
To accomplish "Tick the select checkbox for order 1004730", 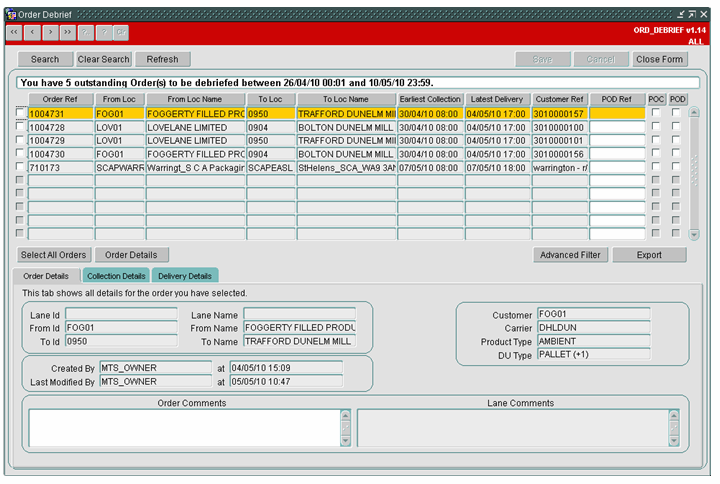I will point(20,153).
